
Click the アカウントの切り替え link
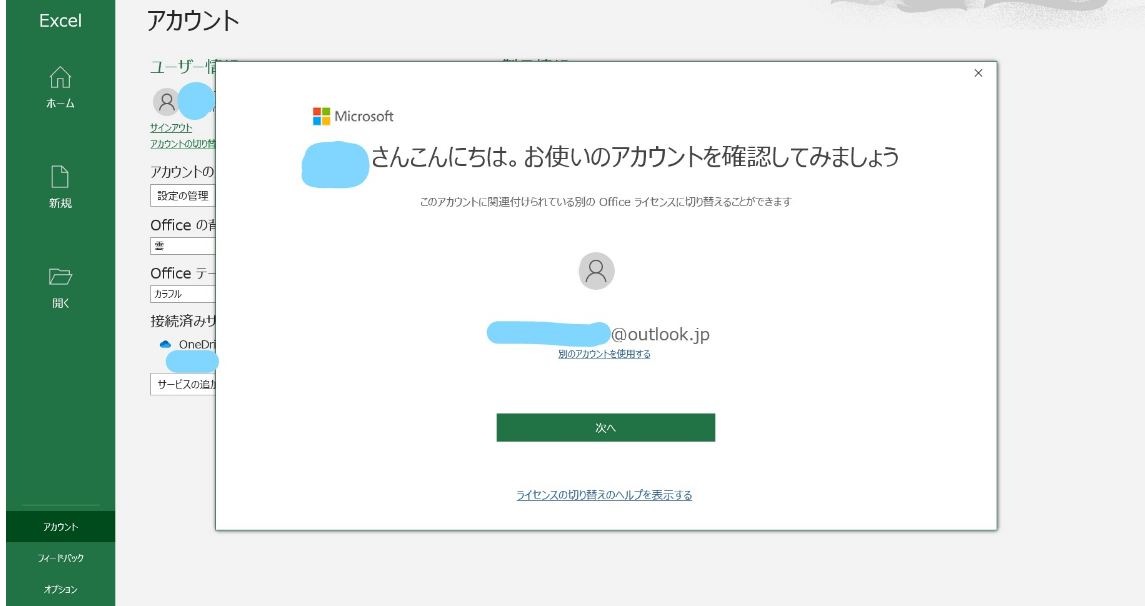pos(183,144)
